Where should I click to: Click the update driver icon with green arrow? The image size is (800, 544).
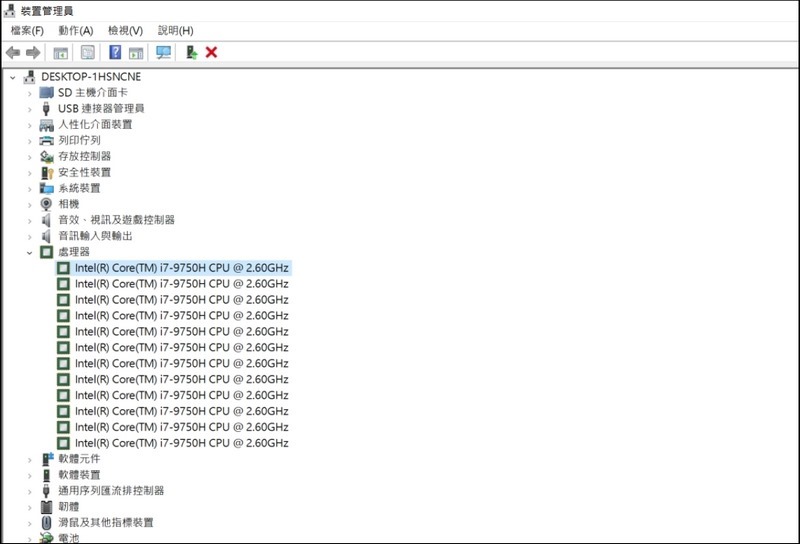[x=191, y=52]
